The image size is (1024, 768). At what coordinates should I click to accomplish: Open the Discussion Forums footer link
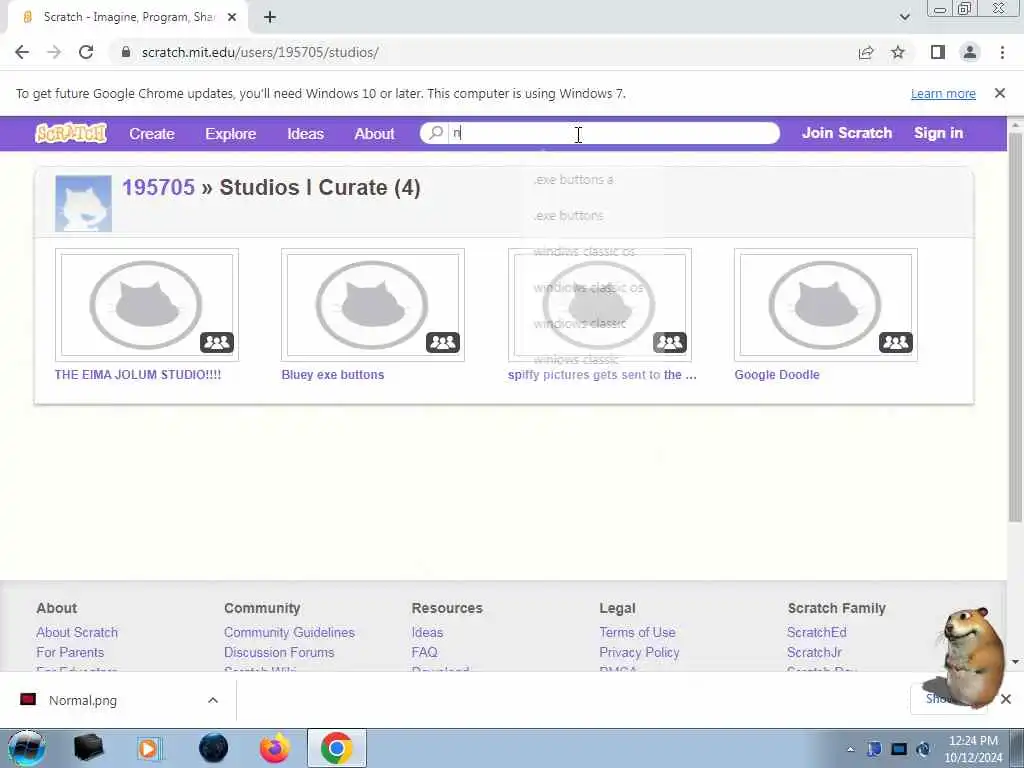click(279, 652)
